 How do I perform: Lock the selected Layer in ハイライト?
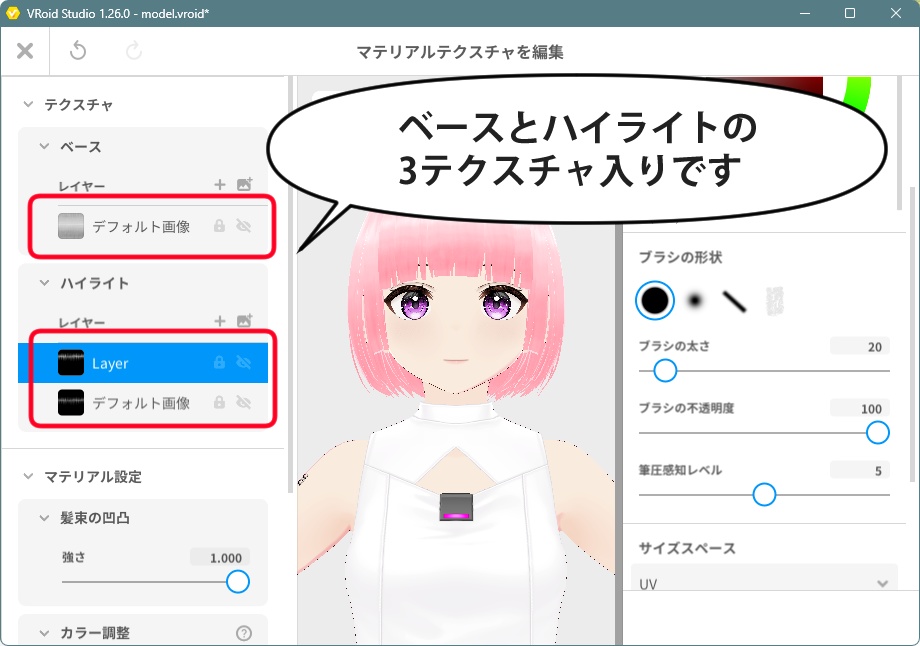(219, 362)
